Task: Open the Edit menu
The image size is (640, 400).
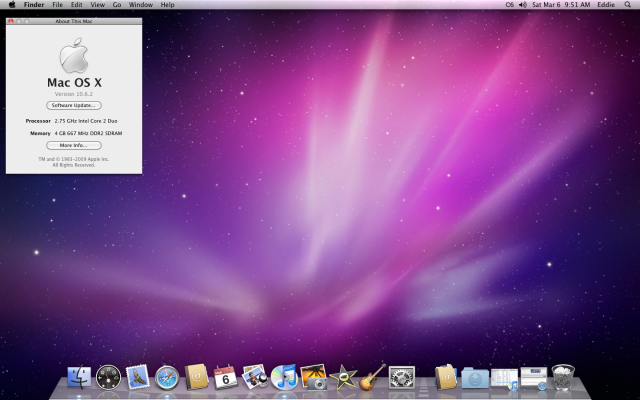Action: click(76, 4)
